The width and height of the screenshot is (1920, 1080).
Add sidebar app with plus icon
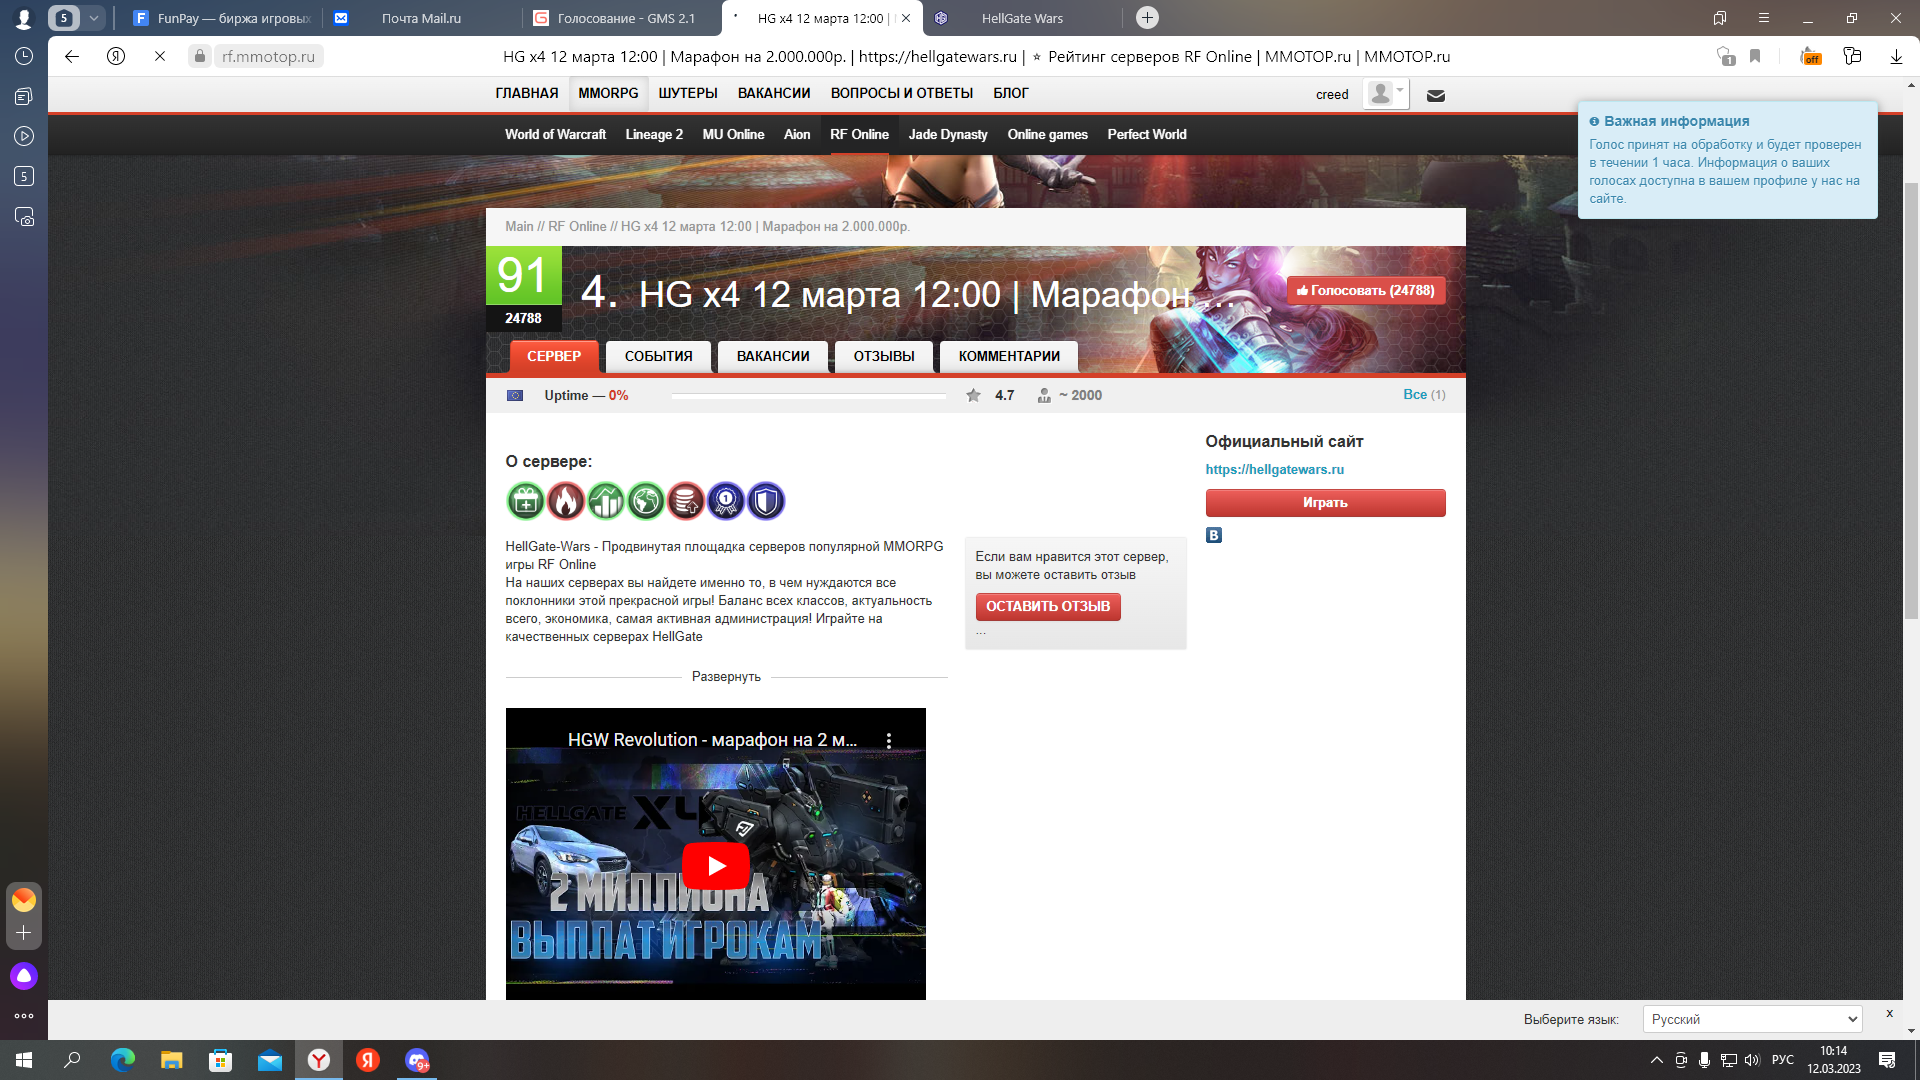tap(24, 933)
